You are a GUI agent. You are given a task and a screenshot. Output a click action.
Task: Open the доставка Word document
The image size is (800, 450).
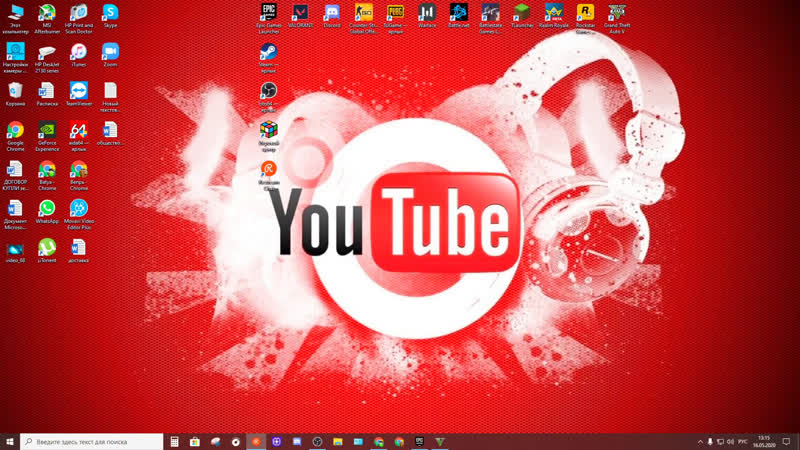tap(79, 251)
